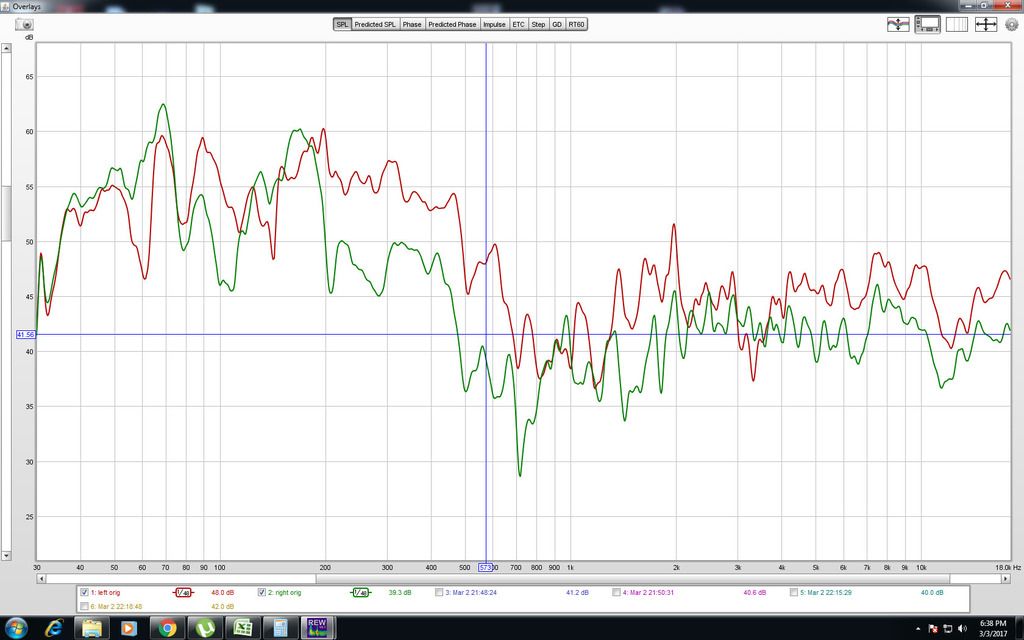1024x640 pixels.
Task: Open graph controls with the gear icon
Action: 1012,25
